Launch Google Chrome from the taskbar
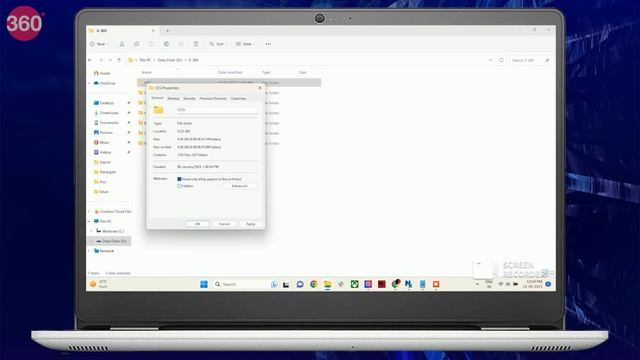The image size is (640, 360). click(x=313, y=284)
